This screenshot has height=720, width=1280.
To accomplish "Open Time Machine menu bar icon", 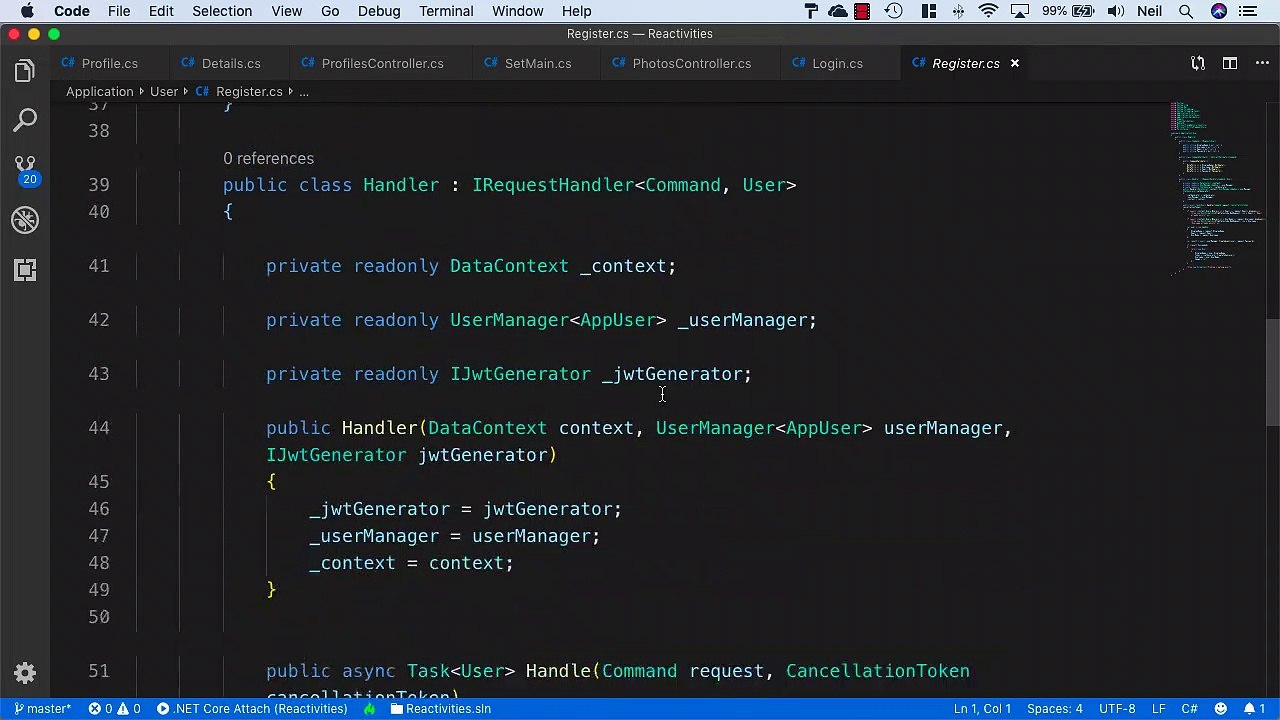I will pyautogui.click(x=894, y=11).
